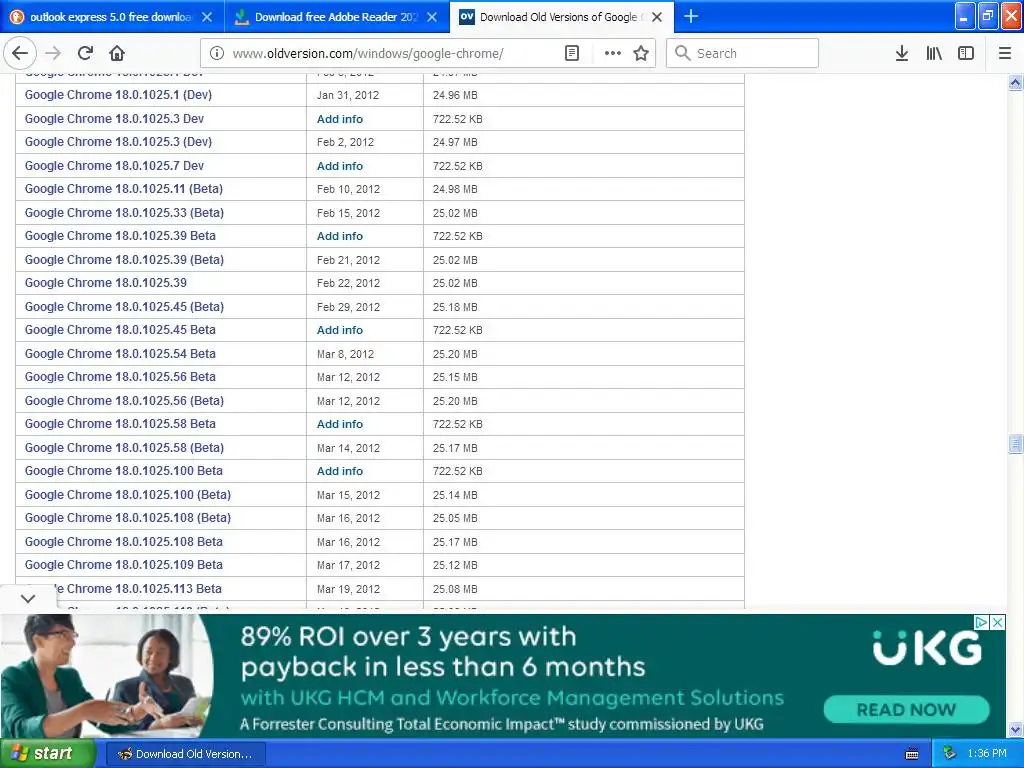Show site information for oldversion.com

pos(217,54)
